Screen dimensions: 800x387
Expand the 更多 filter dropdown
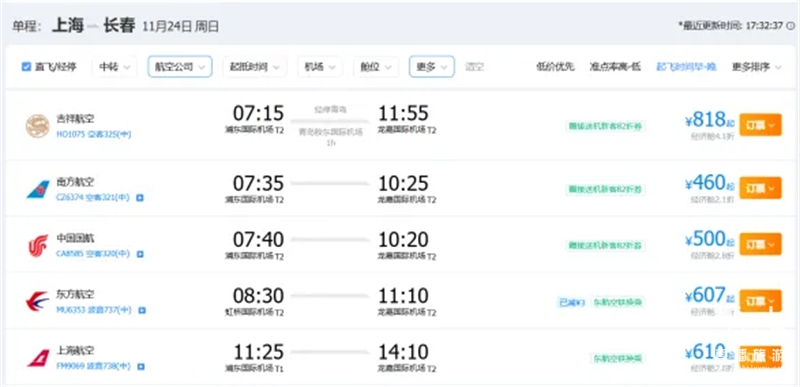(432, 67)
